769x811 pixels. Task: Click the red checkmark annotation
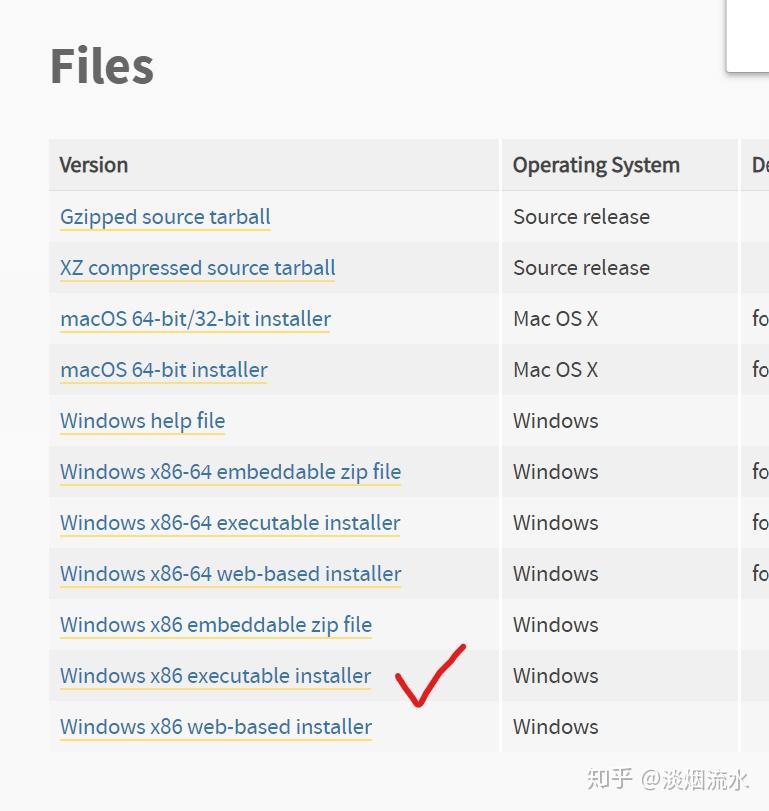coord(429,676)
